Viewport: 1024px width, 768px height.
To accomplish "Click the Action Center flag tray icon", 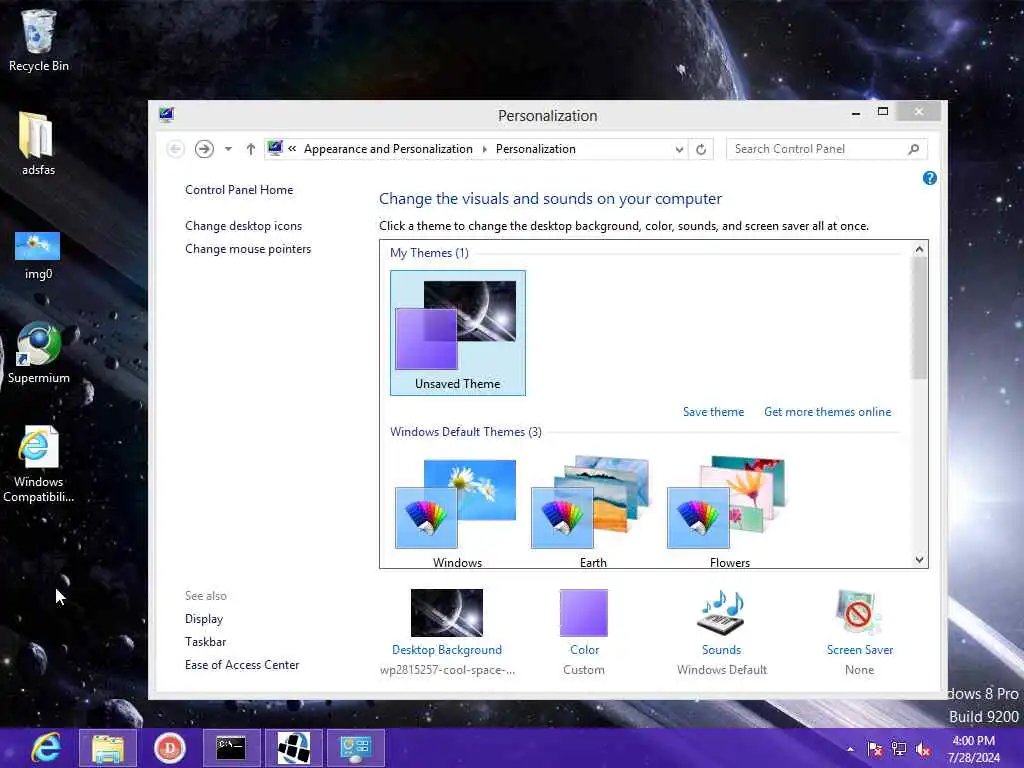I will coord(874,749).
